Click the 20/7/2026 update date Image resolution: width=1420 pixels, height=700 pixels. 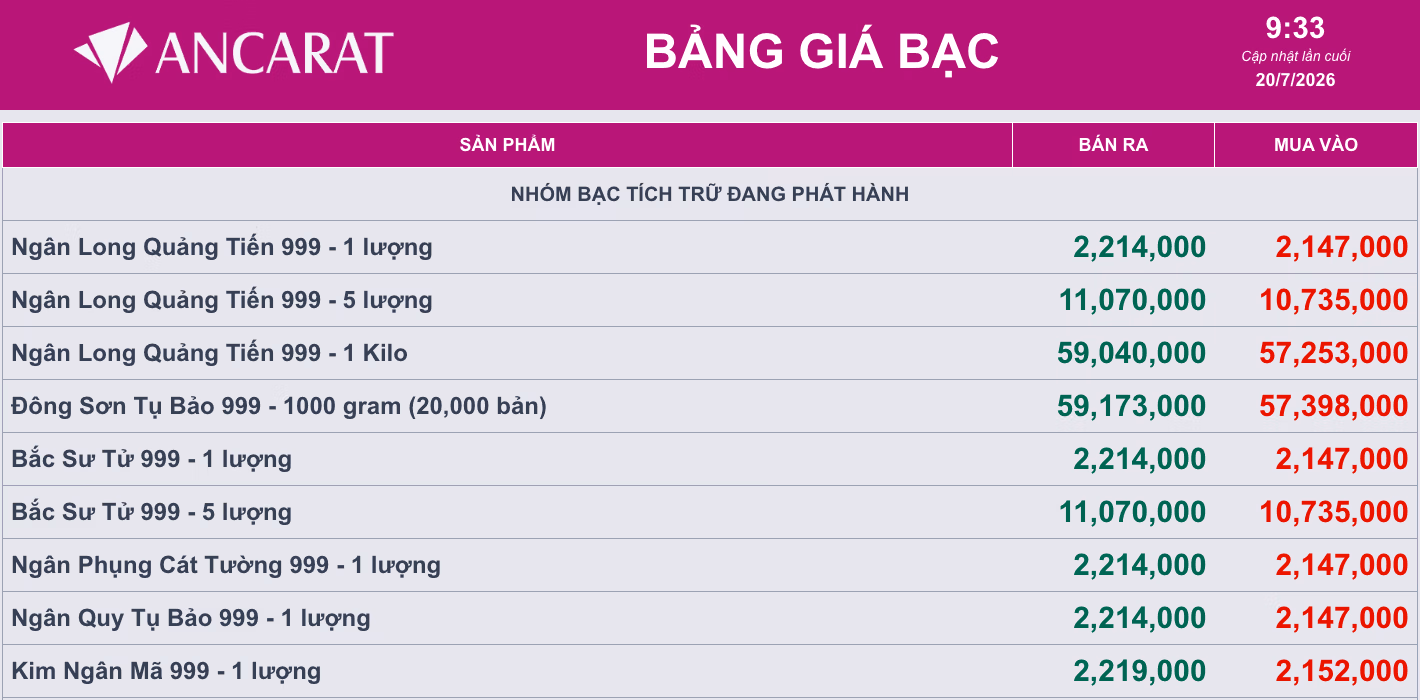pos(1295,80)
